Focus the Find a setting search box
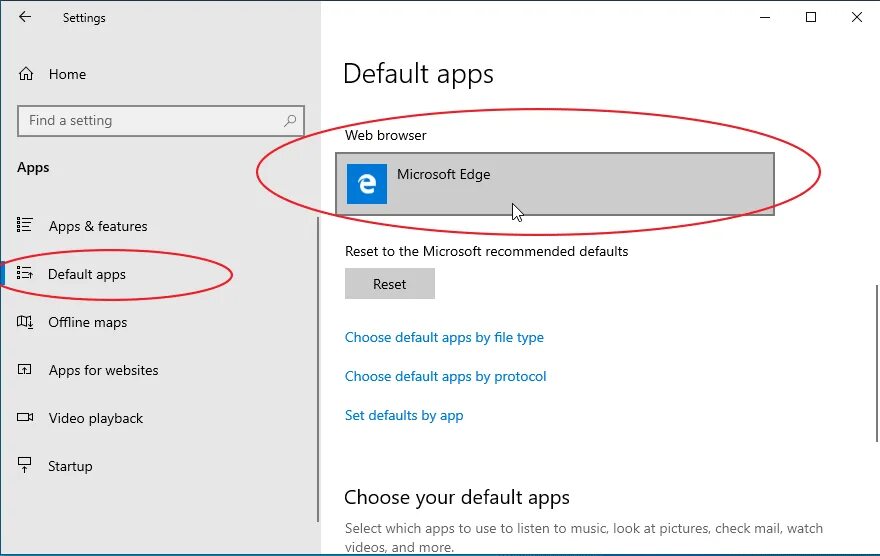The width and height of the screenshot is (880, 556). pos(150,121)
